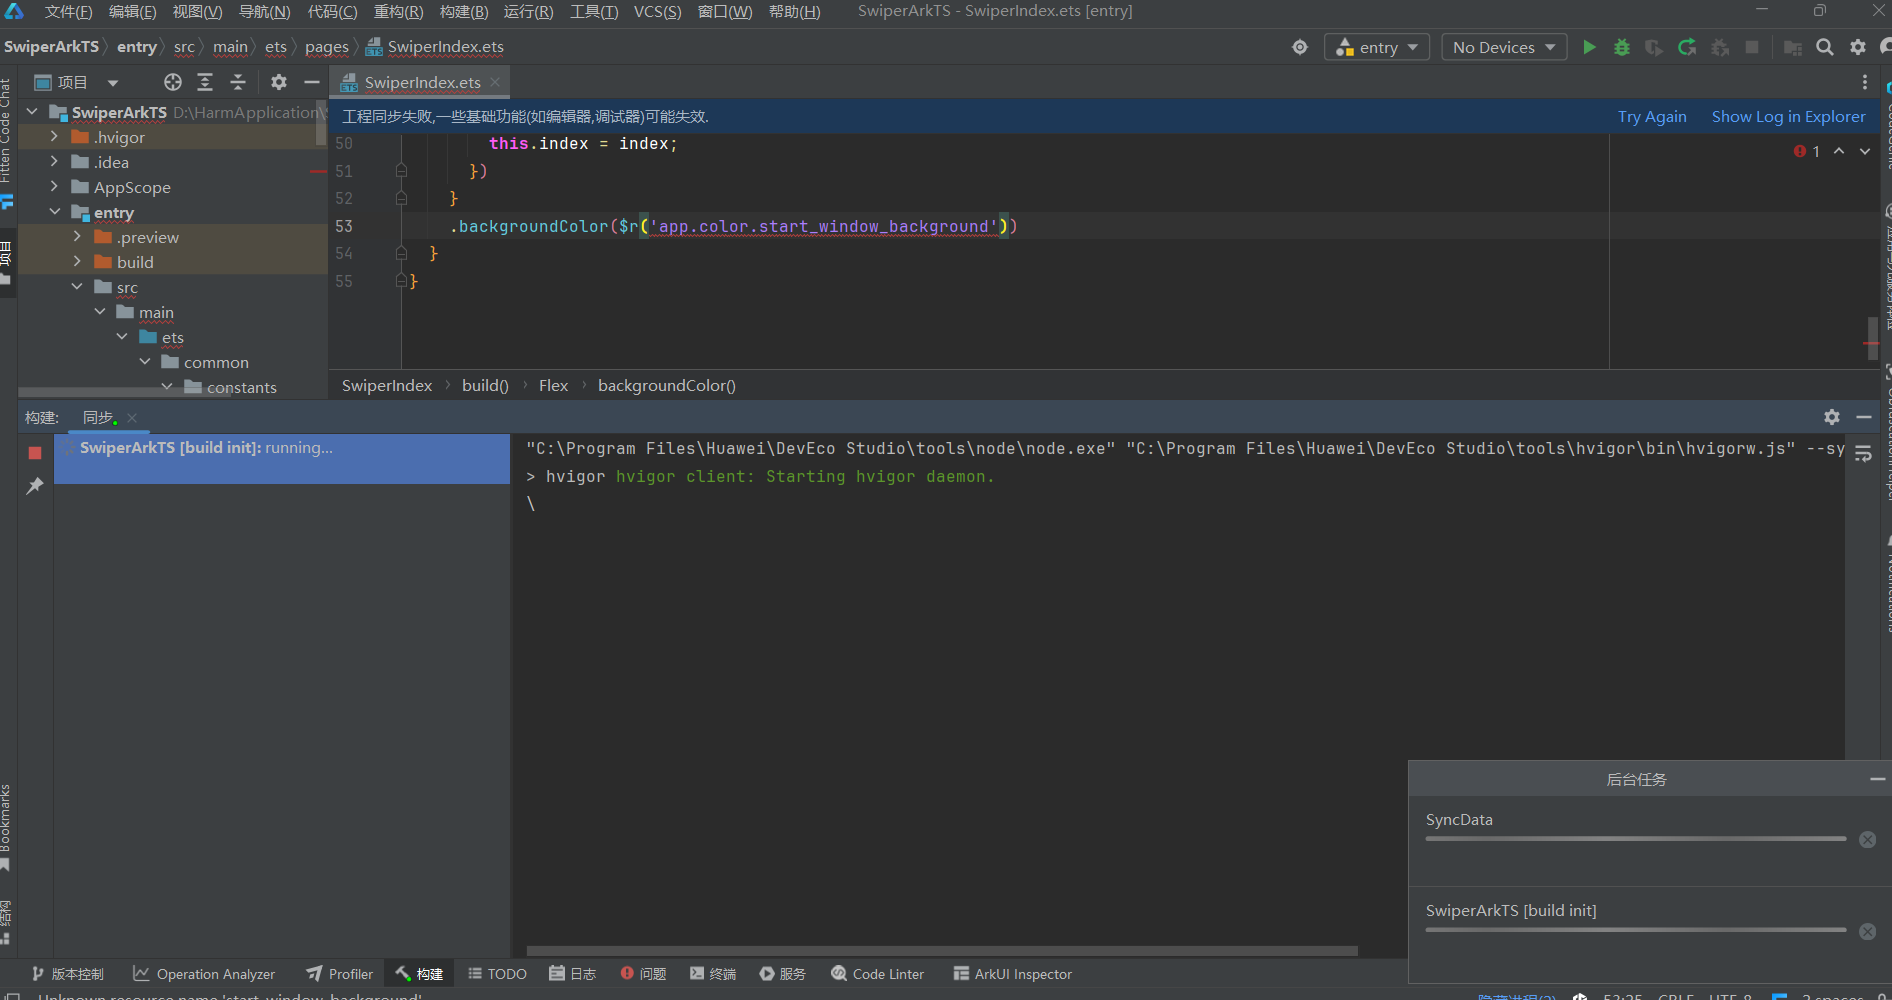Click the Sync project refresh icon
Image resolution: width=1892 pixels, height=1000 pixels.
[1687, 47]
